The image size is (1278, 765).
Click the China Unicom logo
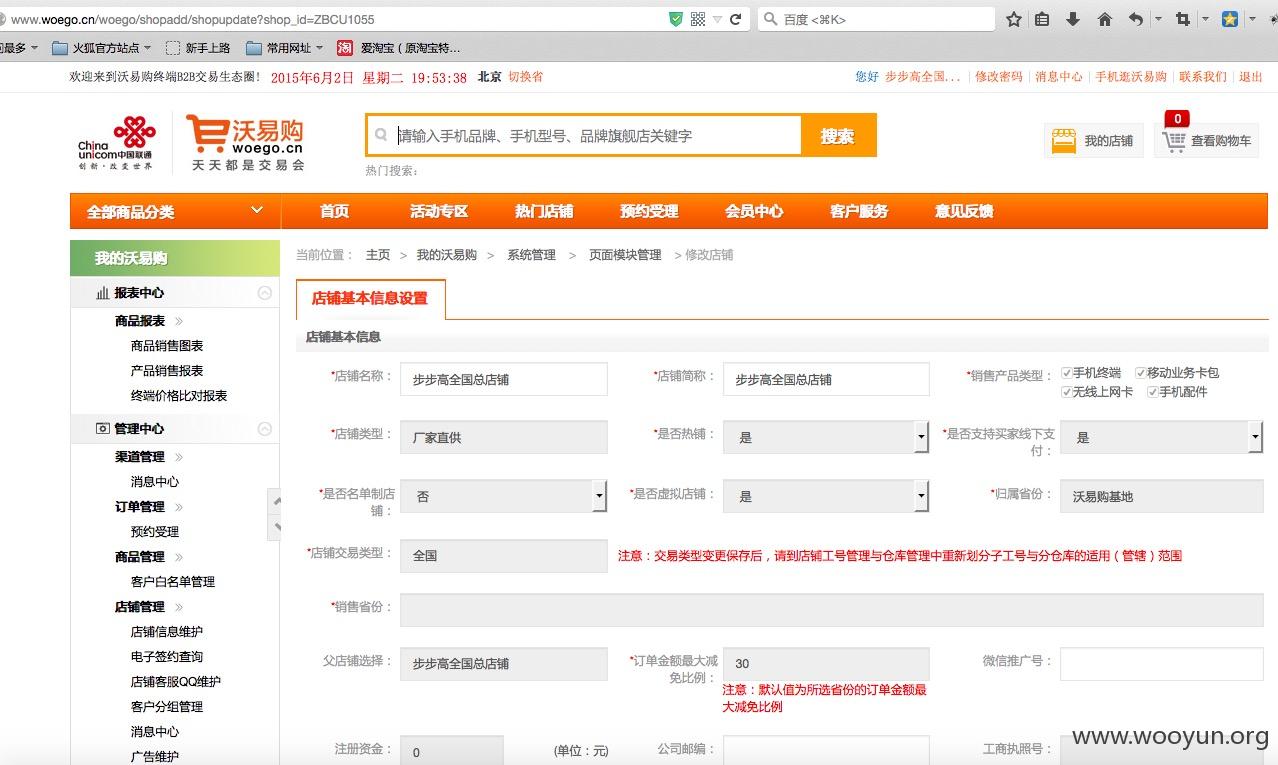[x=117, y=141]
